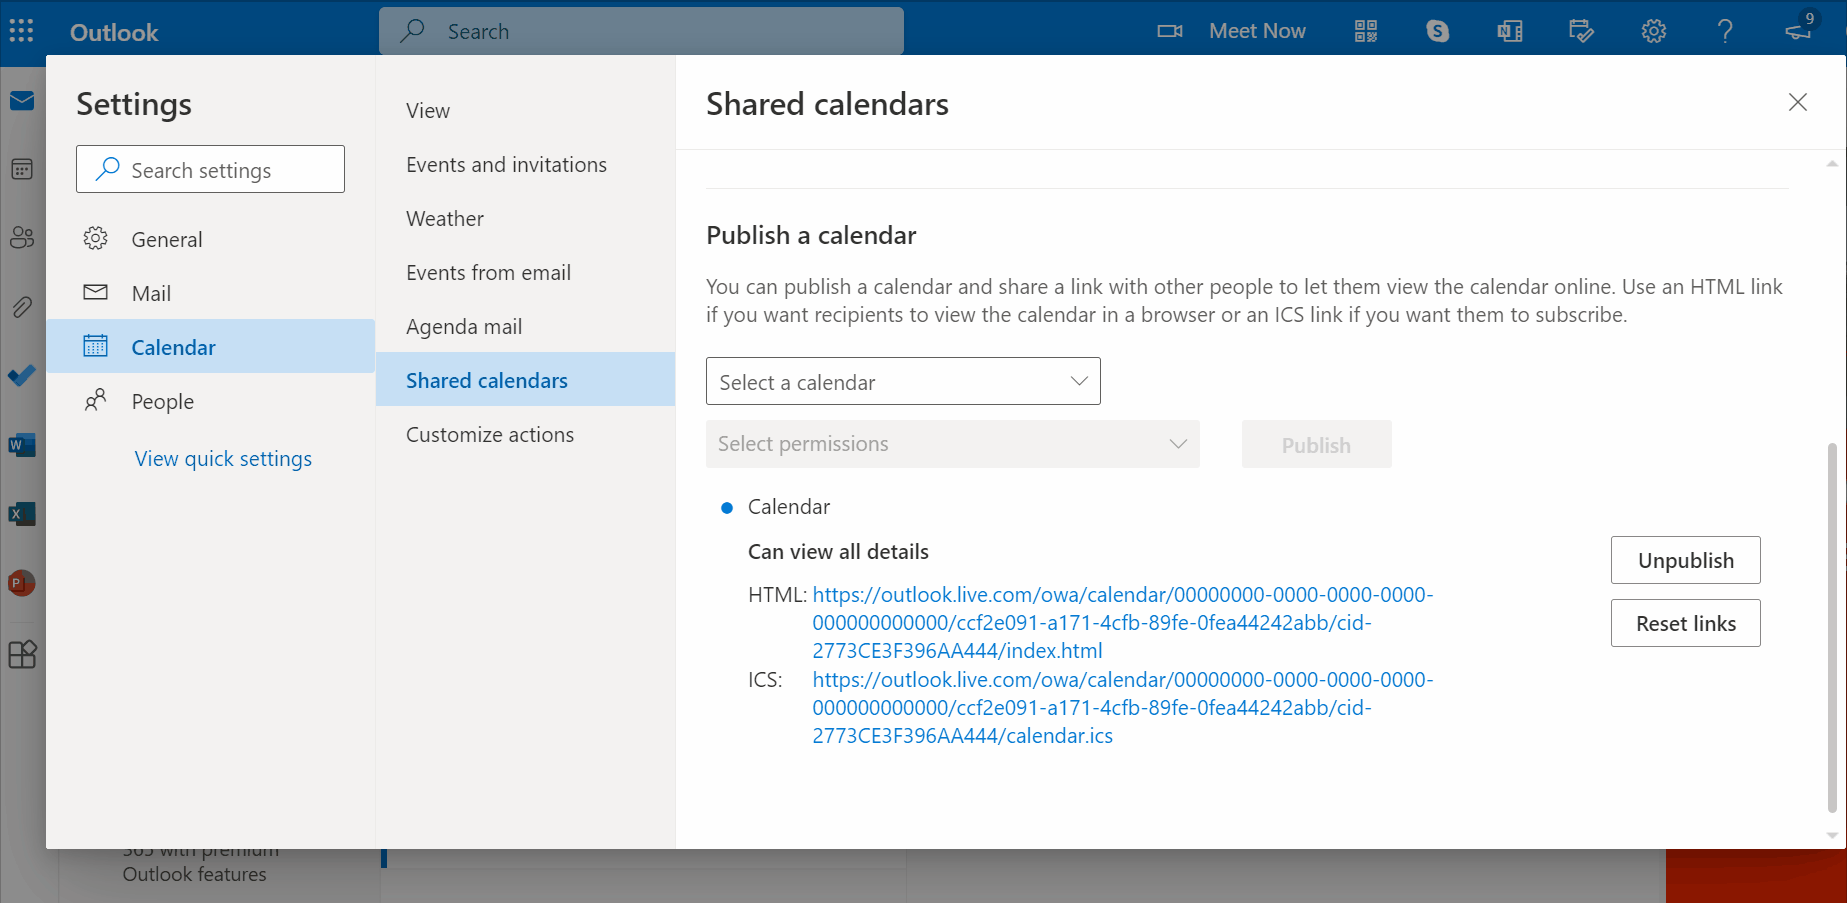This screenshot has height=903, width=1847.
Task: Open Weather calendar settings
Action: (526, 218)
